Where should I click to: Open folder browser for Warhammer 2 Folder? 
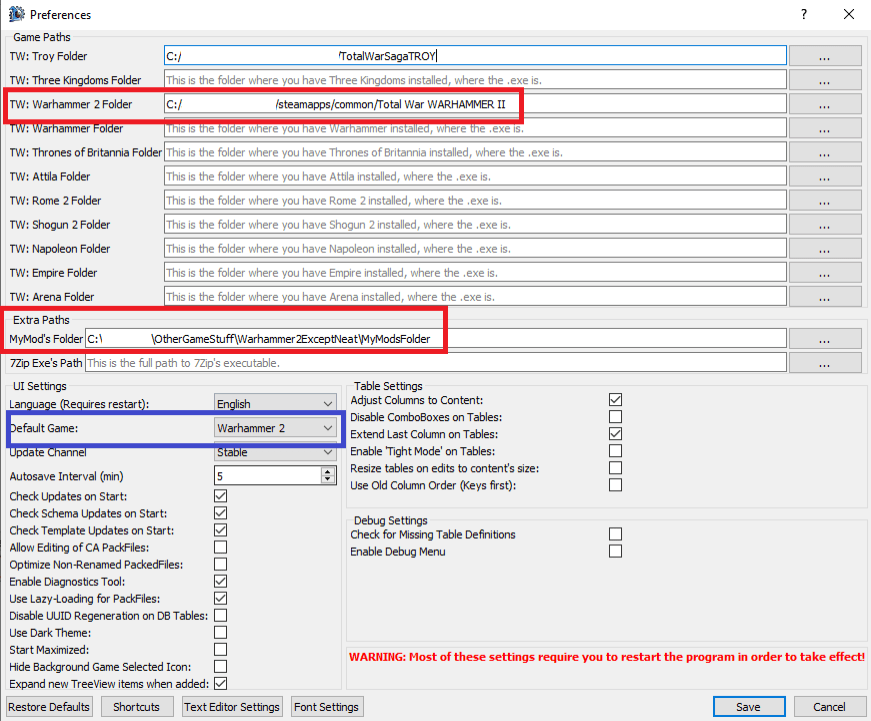tap(824, 104)
